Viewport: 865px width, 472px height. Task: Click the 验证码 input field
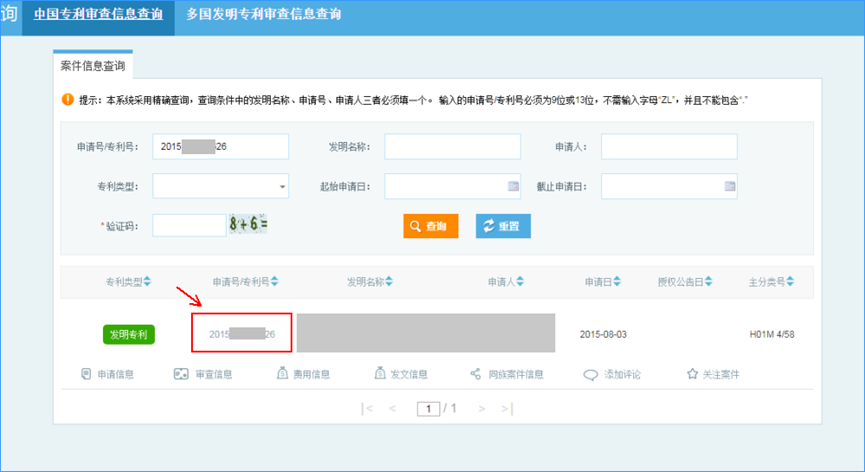click(x=189, y=226)
